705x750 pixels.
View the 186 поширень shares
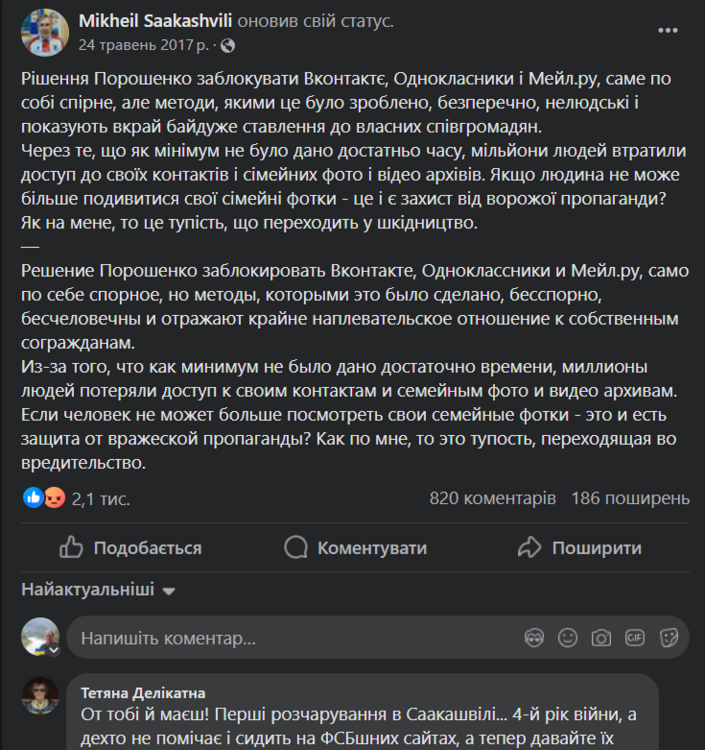click(x=630, y=497)
